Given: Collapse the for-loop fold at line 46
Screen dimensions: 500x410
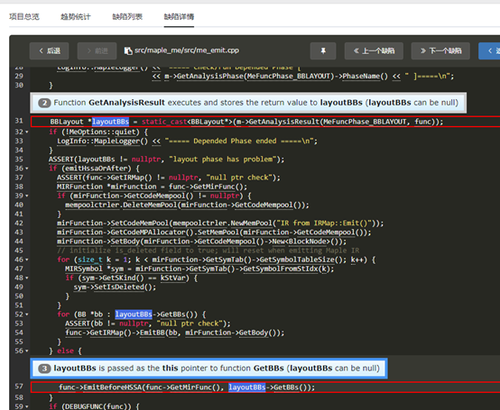Looking at the screenshot, I should 27,260.
